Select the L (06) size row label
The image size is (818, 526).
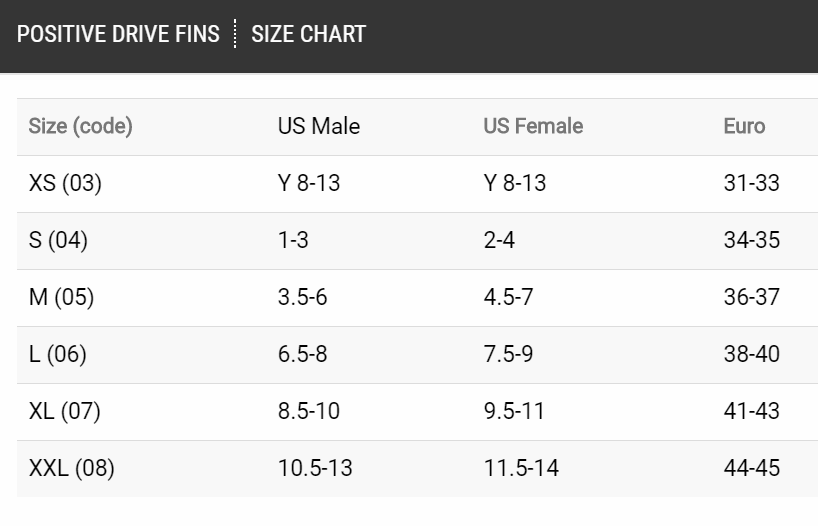[x=58, y=355]
